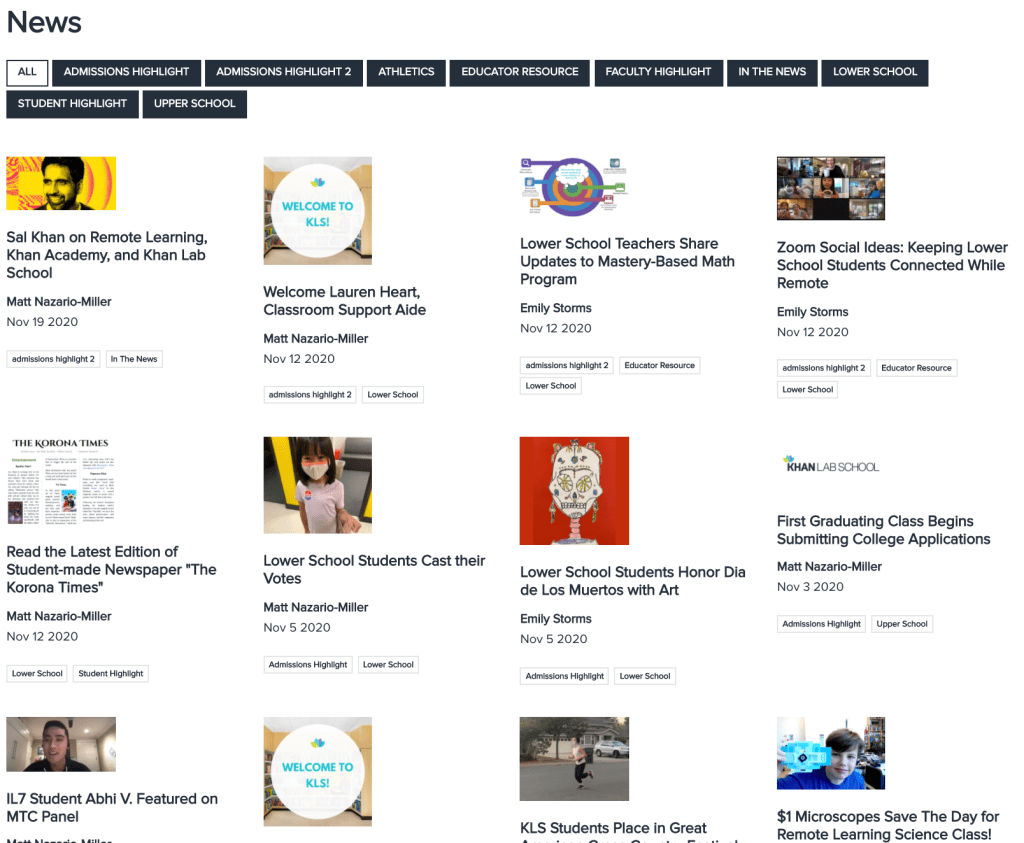Open the Dia de Los Muertos skull artwork image
1024x843 pixels.
(574, 491)
